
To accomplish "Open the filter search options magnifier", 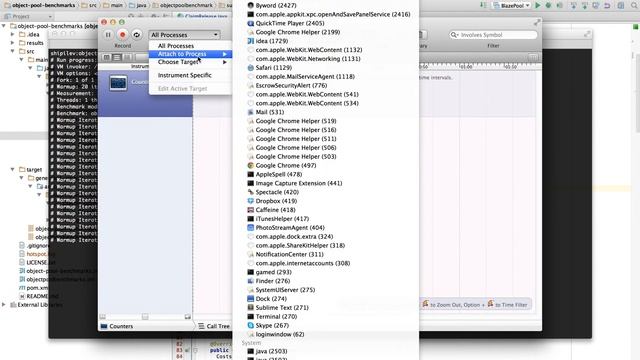I will point(454,35).
